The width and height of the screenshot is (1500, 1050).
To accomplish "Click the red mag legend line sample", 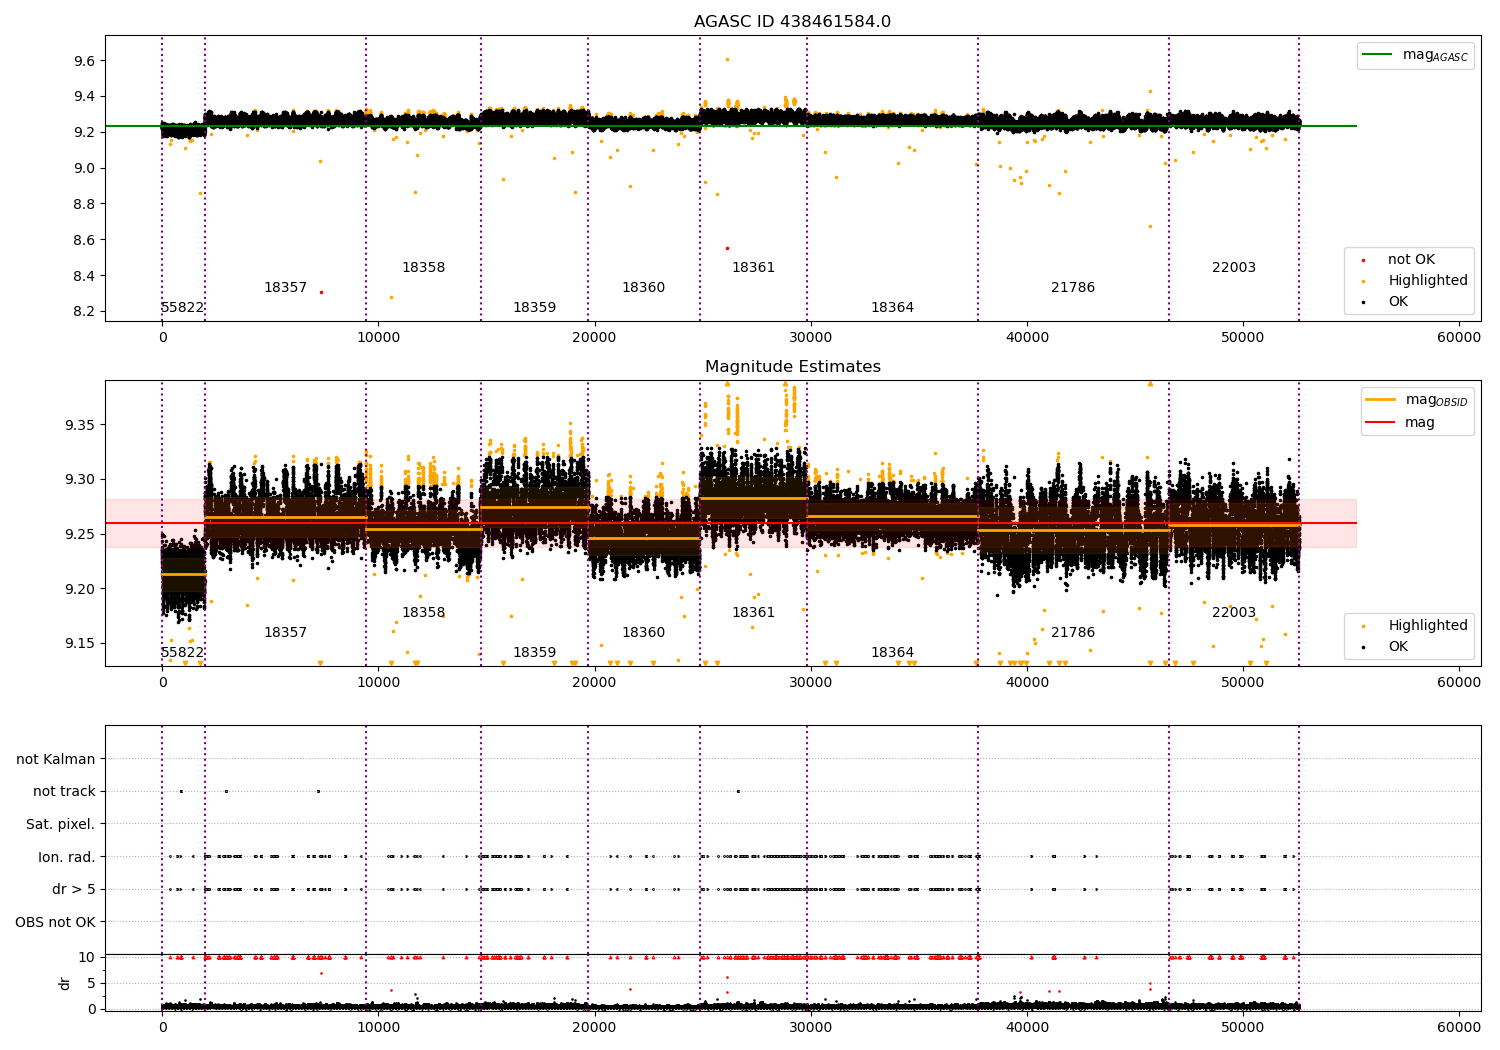I will 1380,422.
